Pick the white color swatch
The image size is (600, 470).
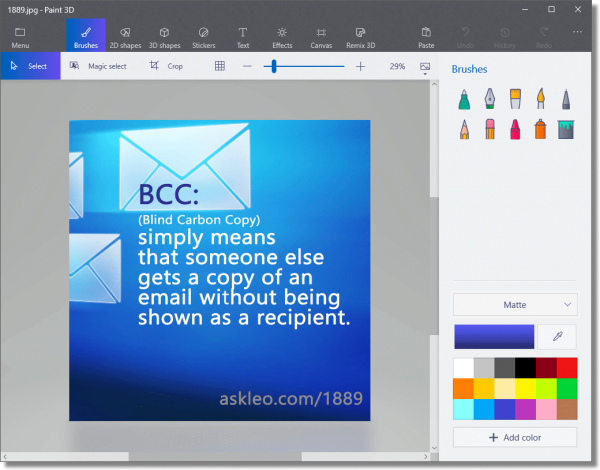(x=463, y=368)
